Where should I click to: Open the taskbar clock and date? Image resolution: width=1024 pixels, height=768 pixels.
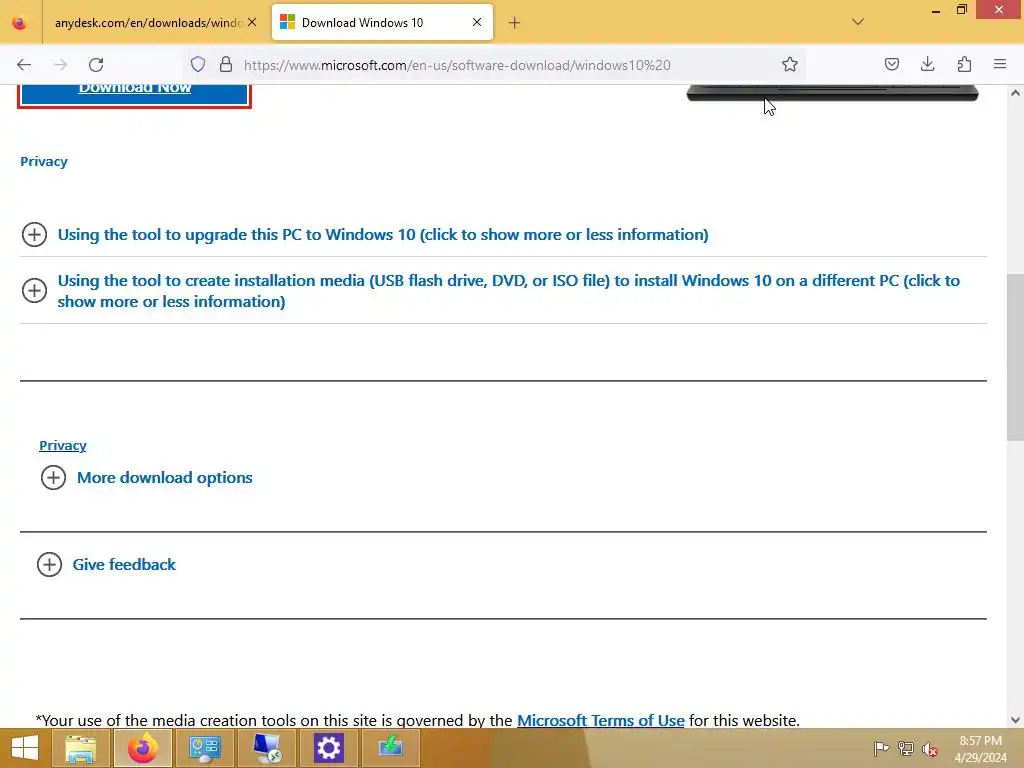[980, 748]
